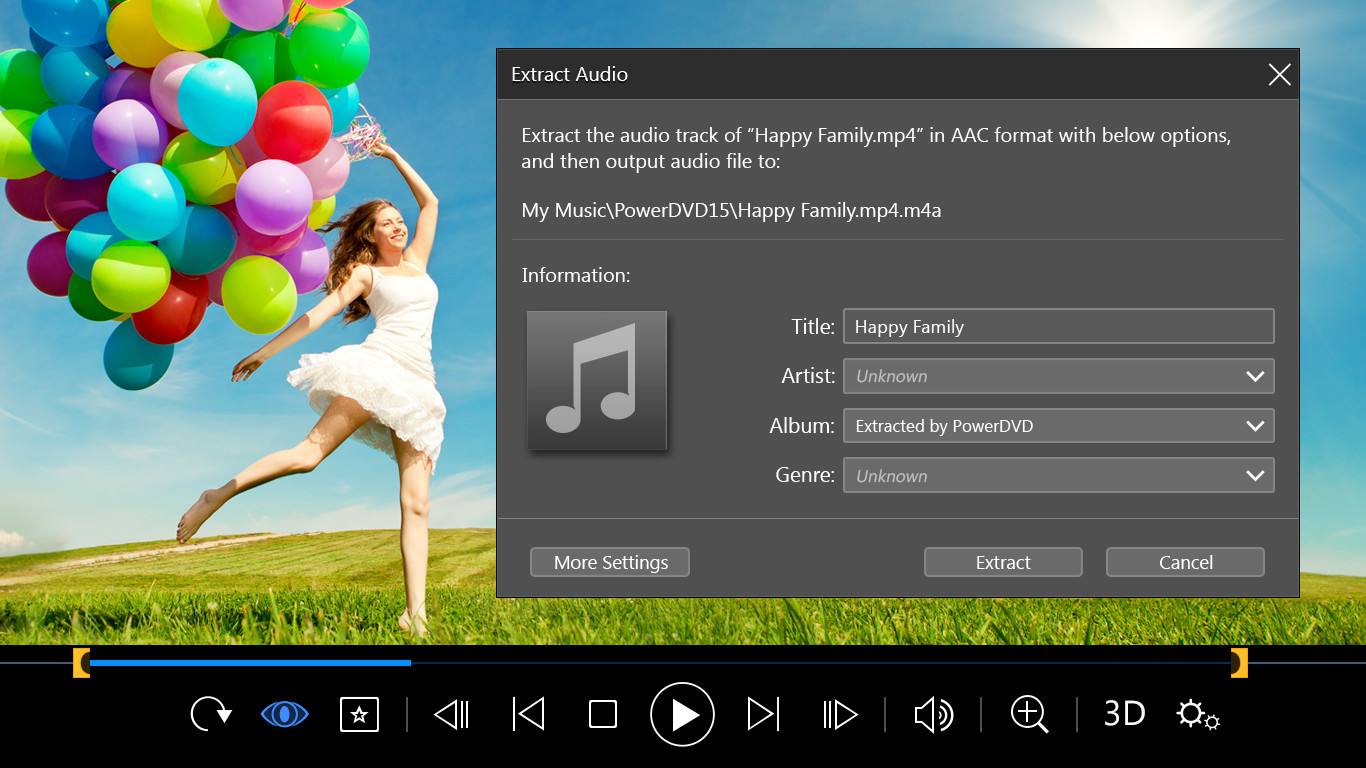This screenshot has height=768, width=1366.
Task: Click the More Settings button
Action: 610,562
